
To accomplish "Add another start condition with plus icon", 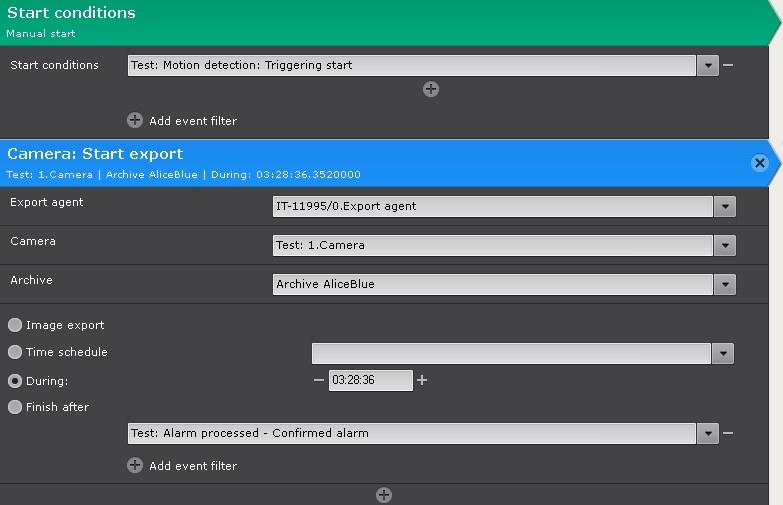I will (431, 89).
